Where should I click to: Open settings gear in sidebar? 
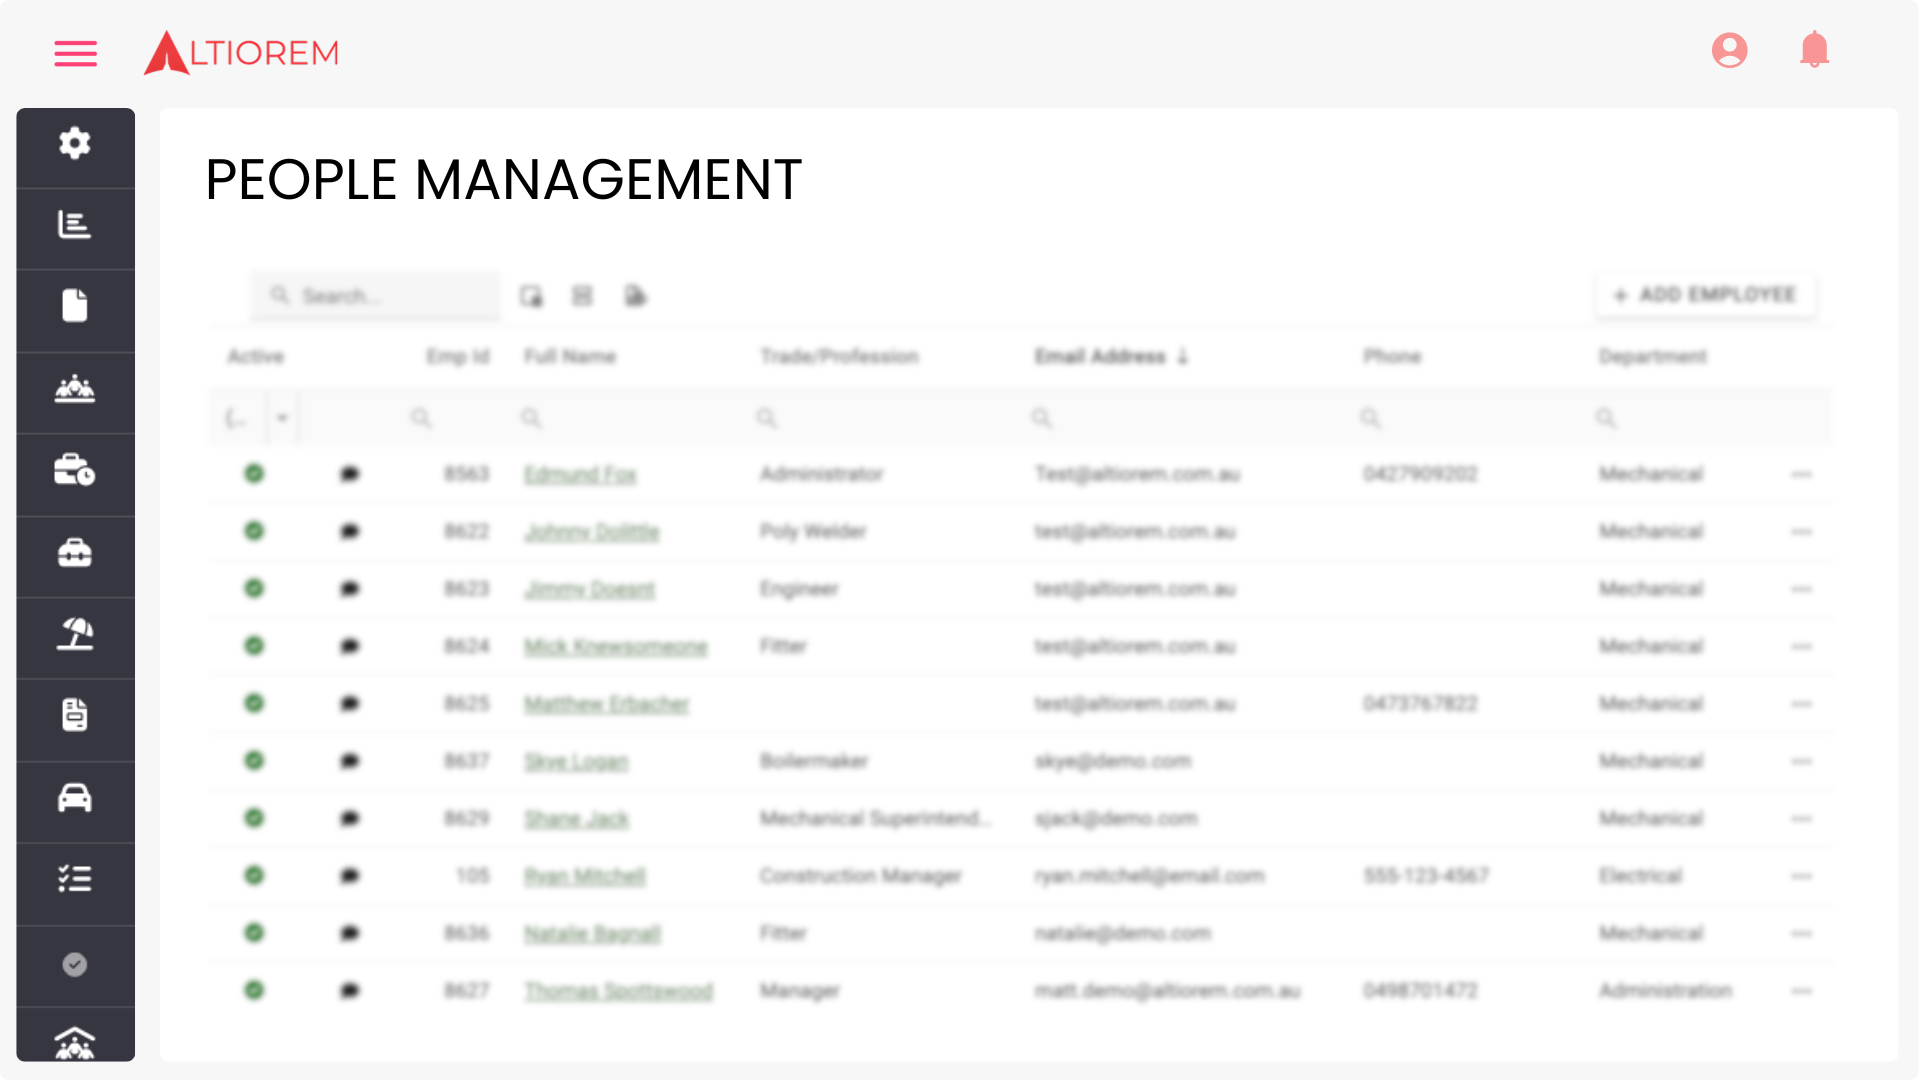pos(75,144)
